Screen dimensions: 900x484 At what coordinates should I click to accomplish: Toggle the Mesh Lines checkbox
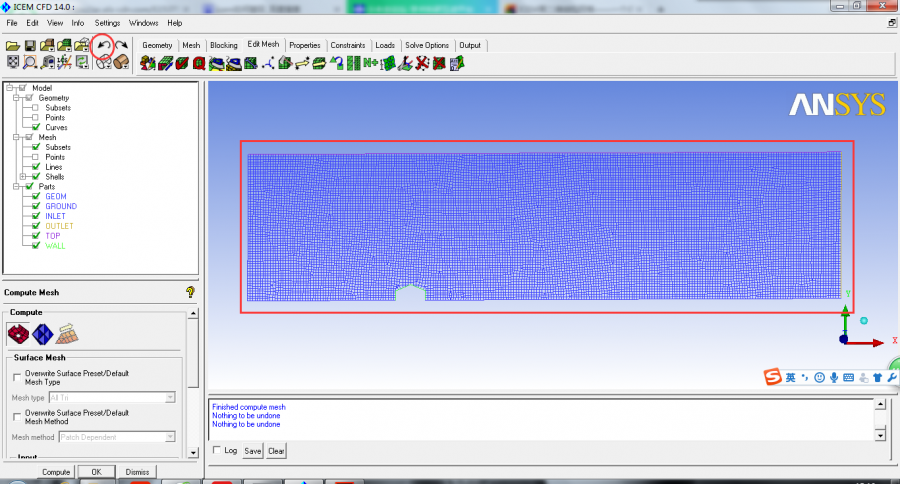click(x=36, y=167)
